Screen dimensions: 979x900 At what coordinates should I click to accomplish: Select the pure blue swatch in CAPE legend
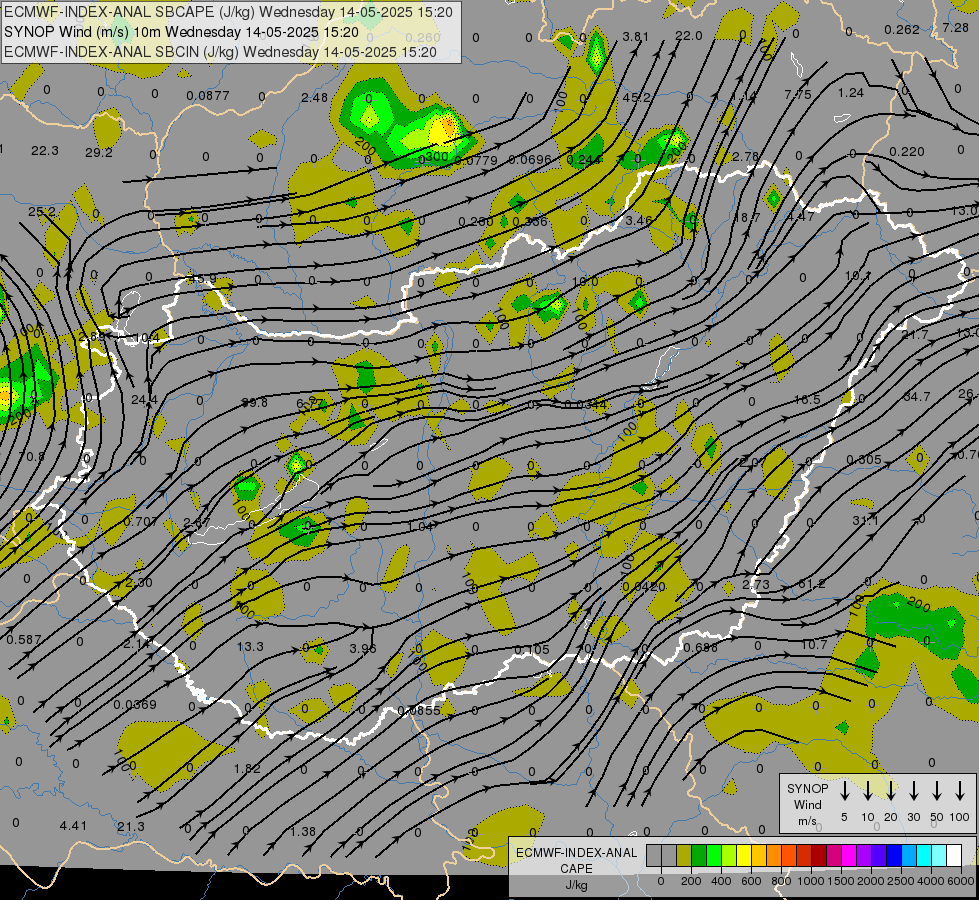point(893,855)
